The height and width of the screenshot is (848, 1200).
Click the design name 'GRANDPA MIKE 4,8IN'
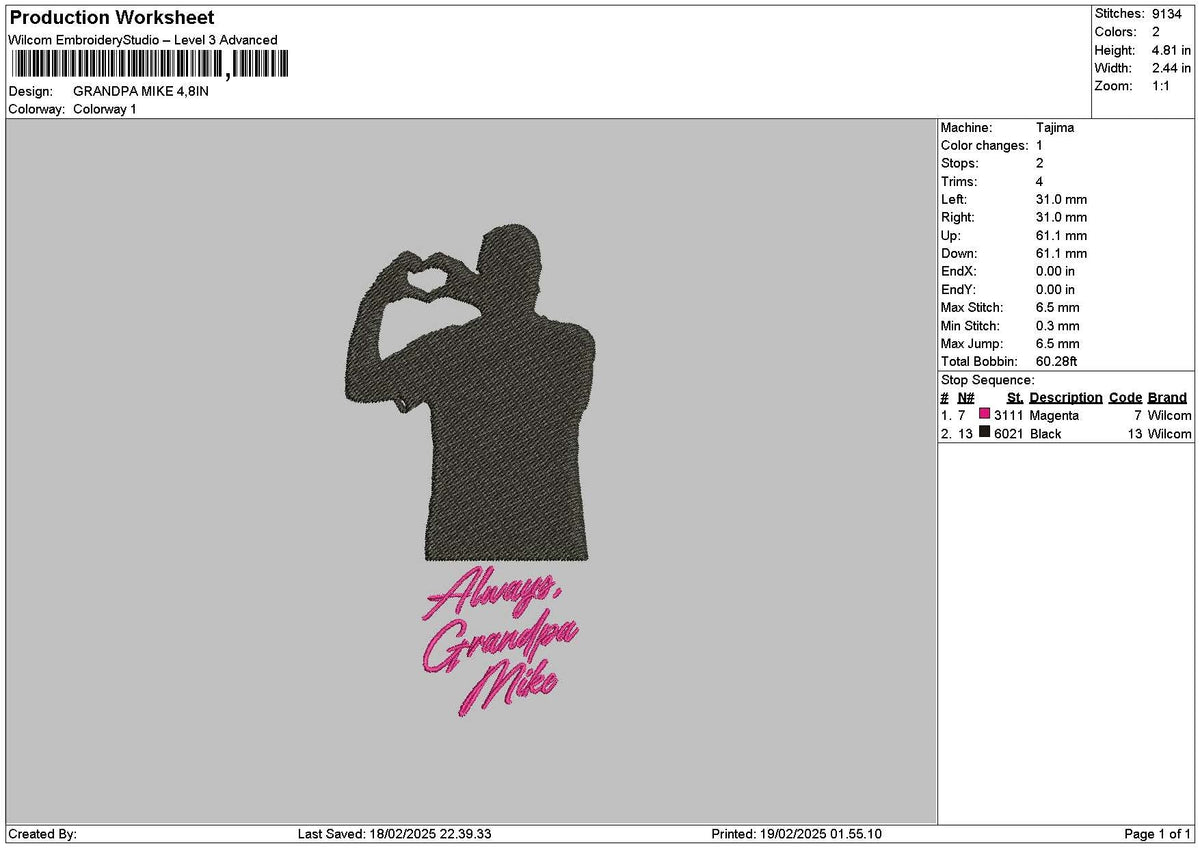coord(141,91)
